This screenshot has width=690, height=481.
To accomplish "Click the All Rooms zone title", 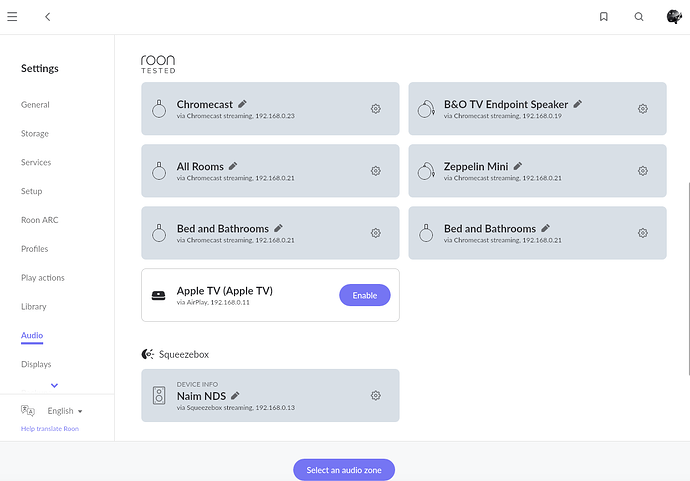I will [200, 166].
